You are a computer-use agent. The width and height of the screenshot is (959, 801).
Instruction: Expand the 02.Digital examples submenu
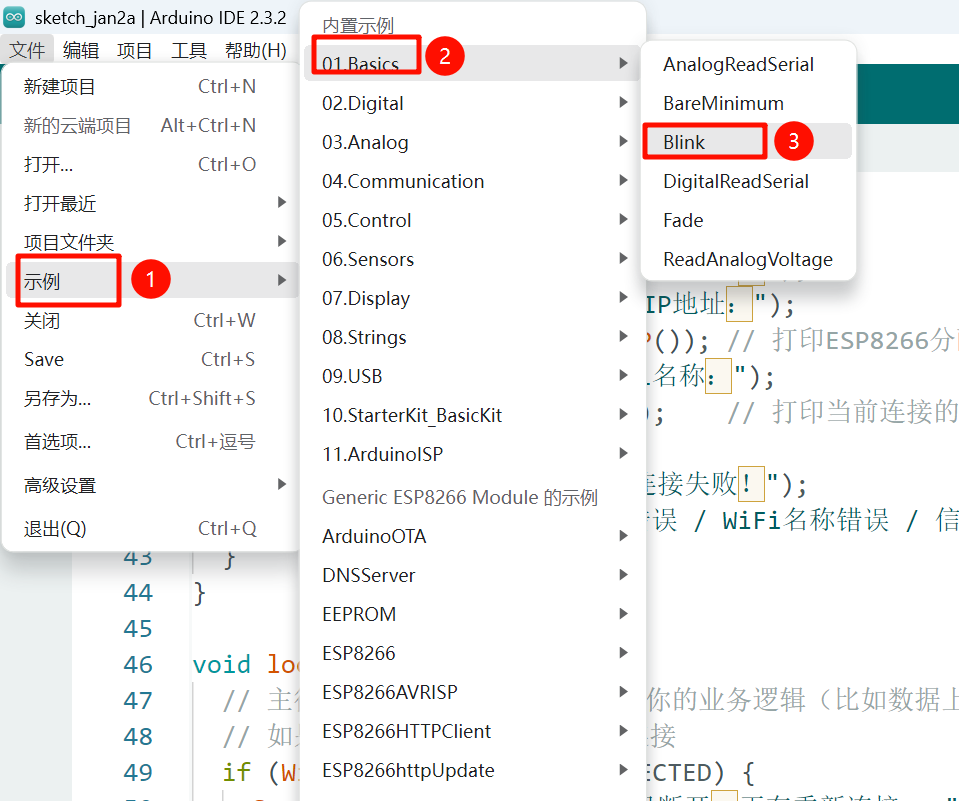pos(472,103)
